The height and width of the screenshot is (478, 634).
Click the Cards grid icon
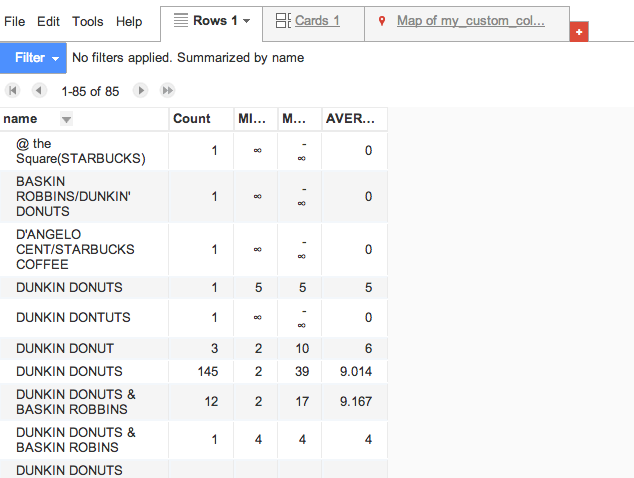(x=283, y=21)
